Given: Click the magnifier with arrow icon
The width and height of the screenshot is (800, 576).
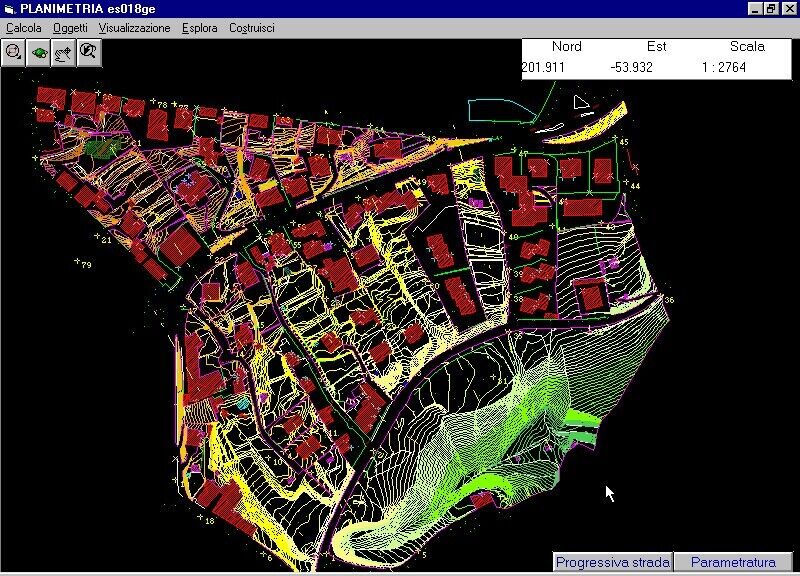Looking at the screenshot, I should [89, 53].
